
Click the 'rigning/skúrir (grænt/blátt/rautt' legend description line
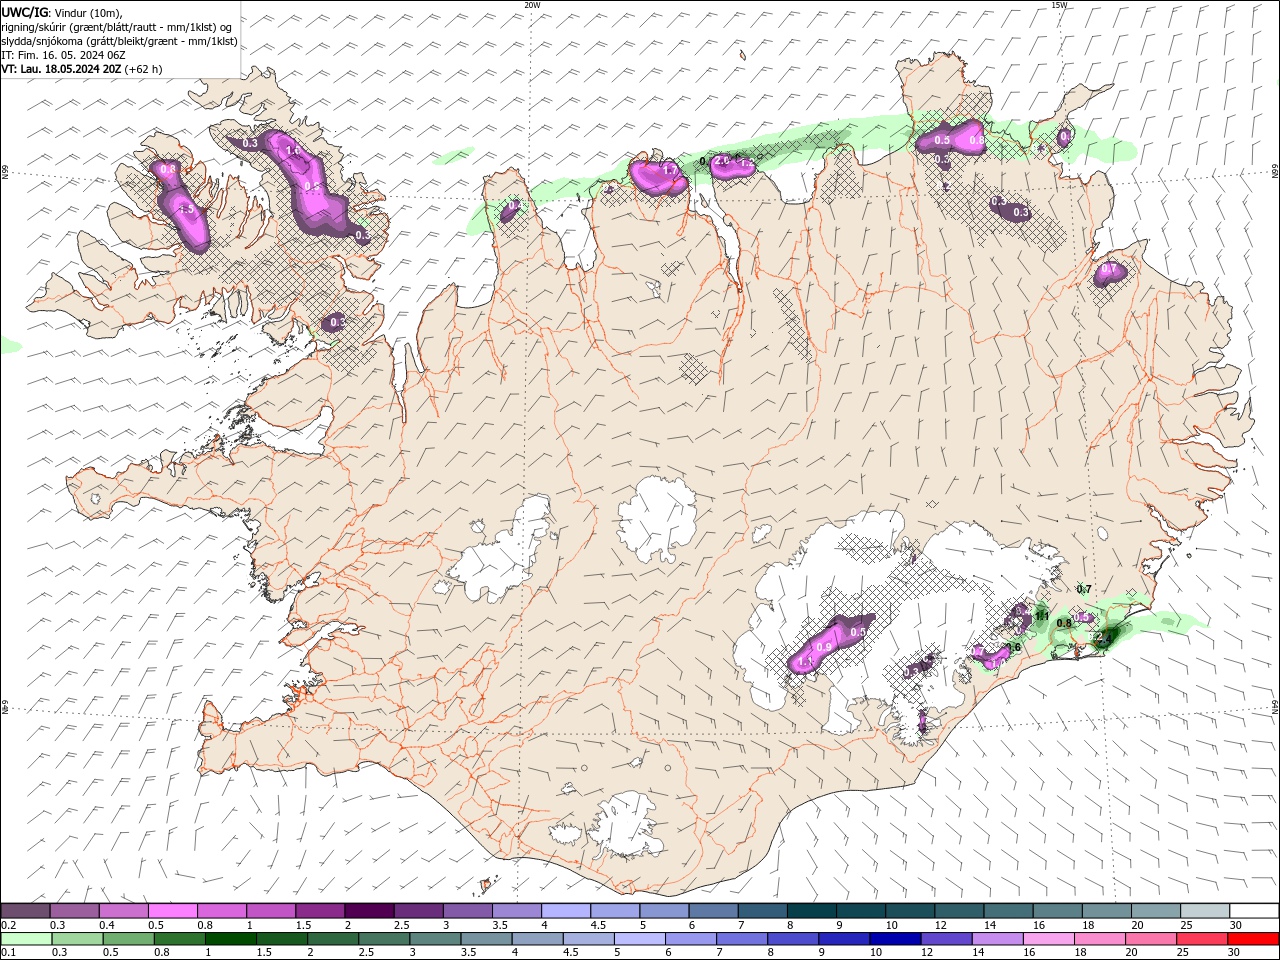(118, 27)
